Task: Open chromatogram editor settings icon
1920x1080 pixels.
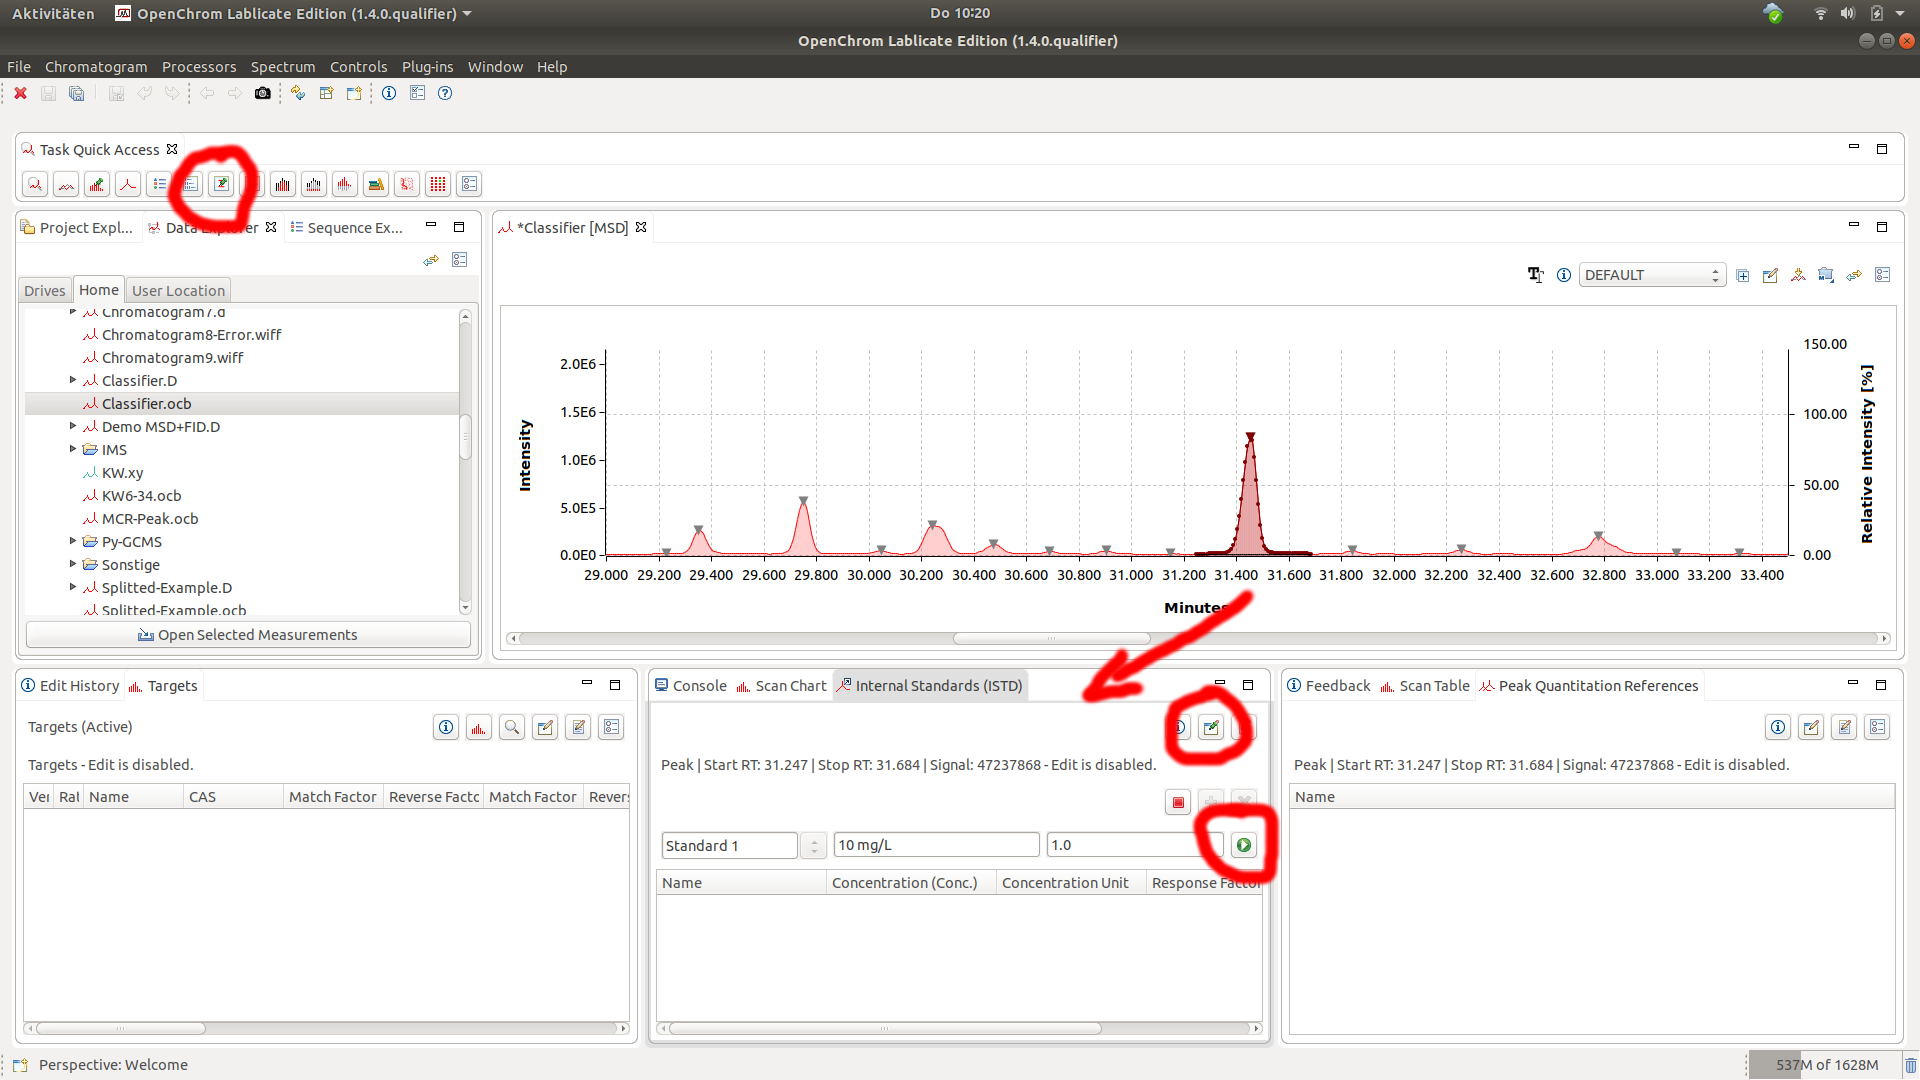Action: click(x=1882, y=275)
